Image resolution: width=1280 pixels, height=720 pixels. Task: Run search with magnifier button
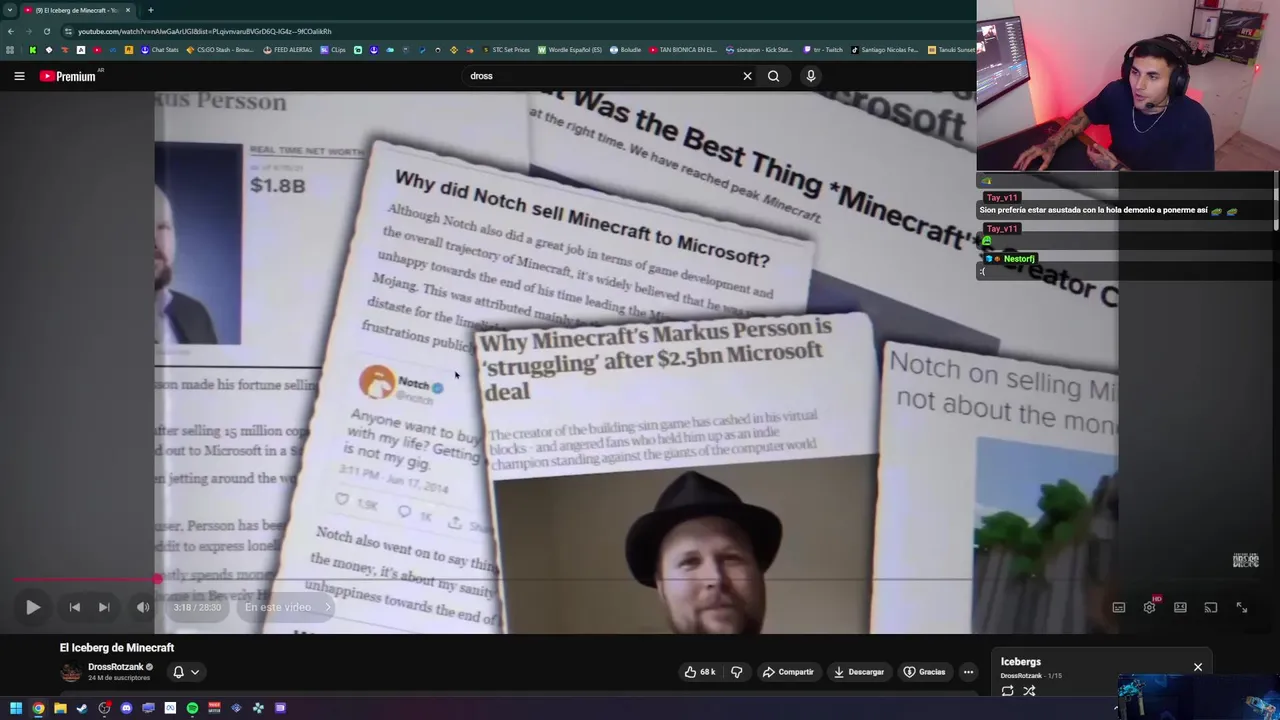[773, 76]
